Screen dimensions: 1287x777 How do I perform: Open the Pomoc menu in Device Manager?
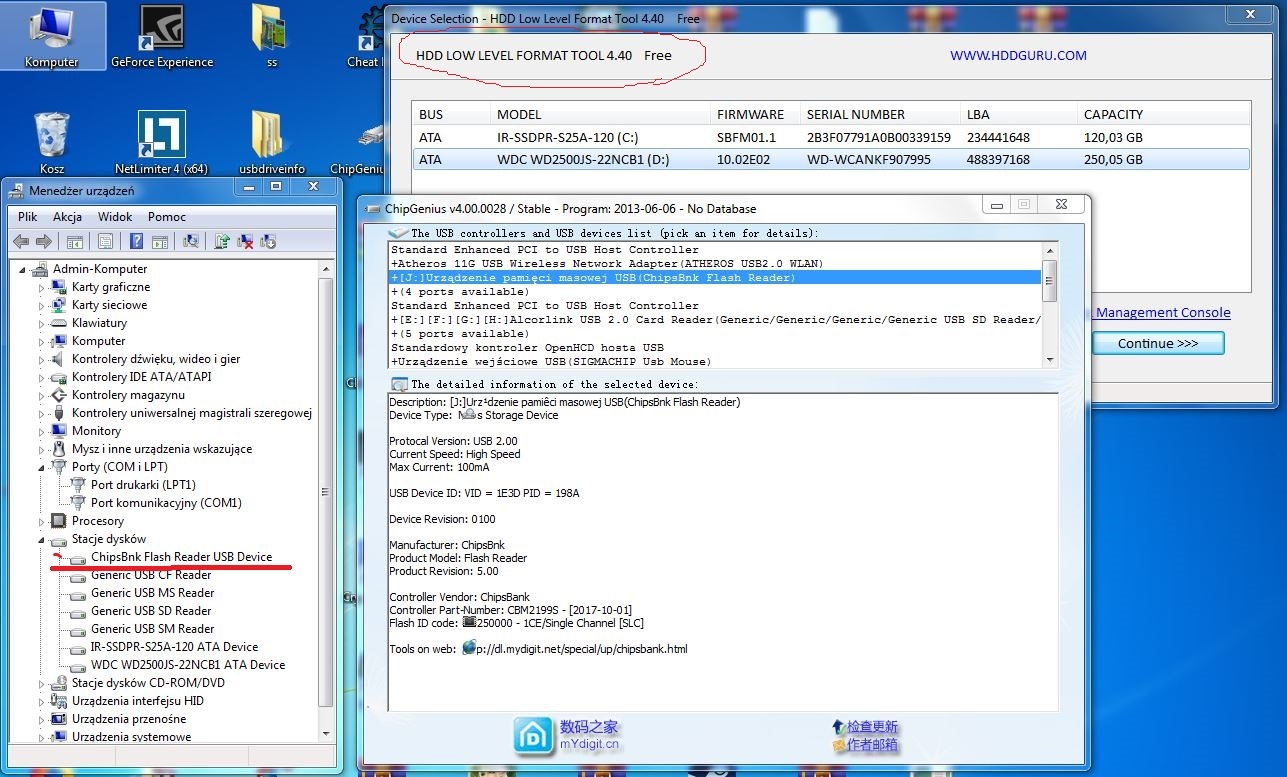[167, 216]
